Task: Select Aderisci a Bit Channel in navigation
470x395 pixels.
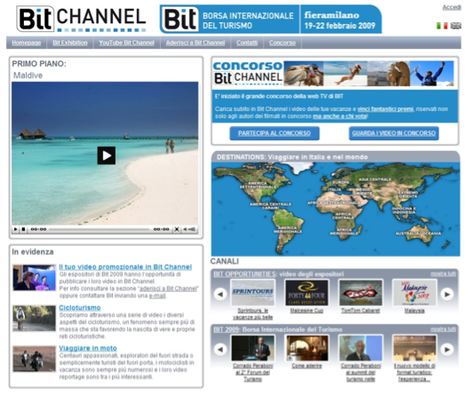Action: coord(195,43)
